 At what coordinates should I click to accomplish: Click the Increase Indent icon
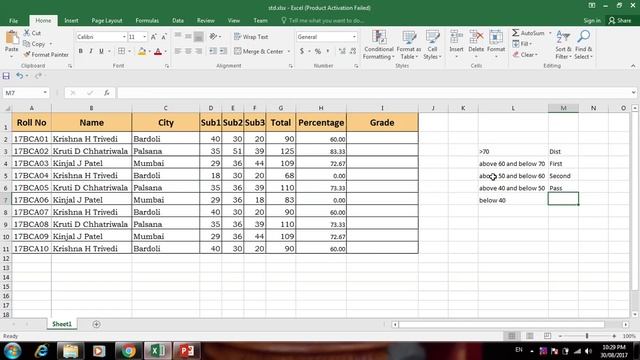(223, 51)
